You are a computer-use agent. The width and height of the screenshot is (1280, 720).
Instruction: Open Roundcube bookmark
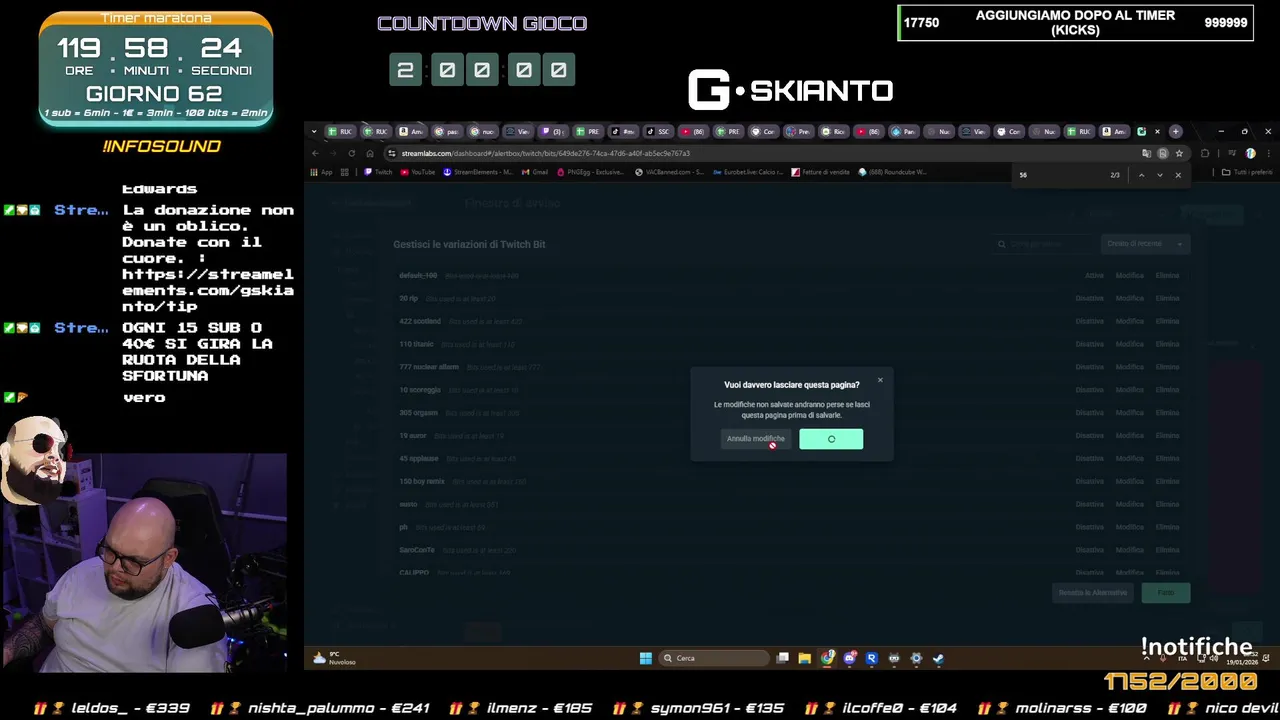[x=893, y=172]
